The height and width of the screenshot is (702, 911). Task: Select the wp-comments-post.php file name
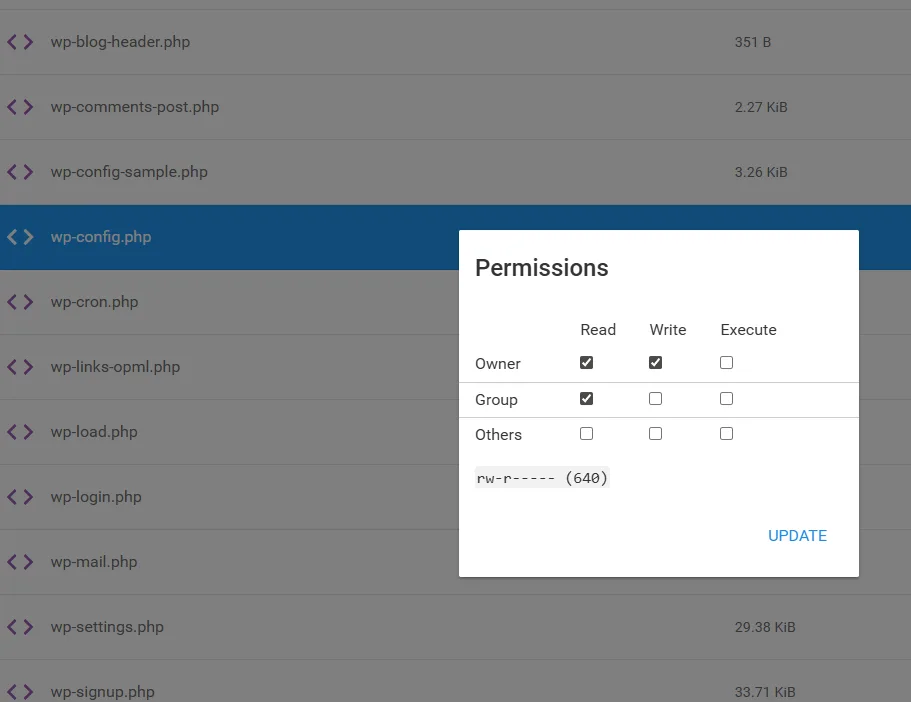pos(135,108)
